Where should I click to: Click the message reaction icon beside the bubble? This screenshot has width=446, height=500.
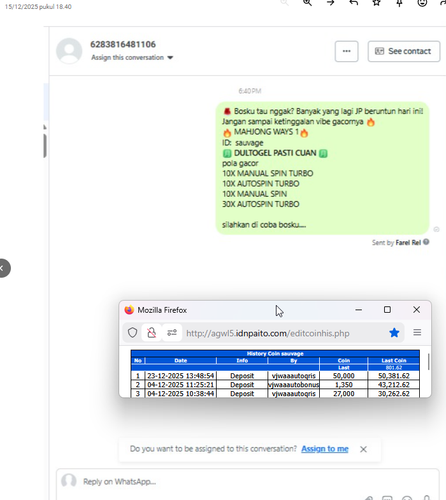436,229
